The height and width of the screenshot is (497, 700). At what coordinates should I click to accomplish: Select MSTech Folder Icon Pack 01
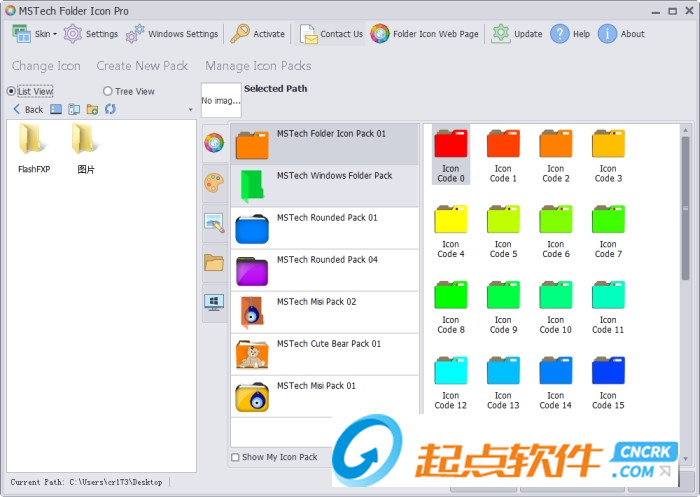325,144
